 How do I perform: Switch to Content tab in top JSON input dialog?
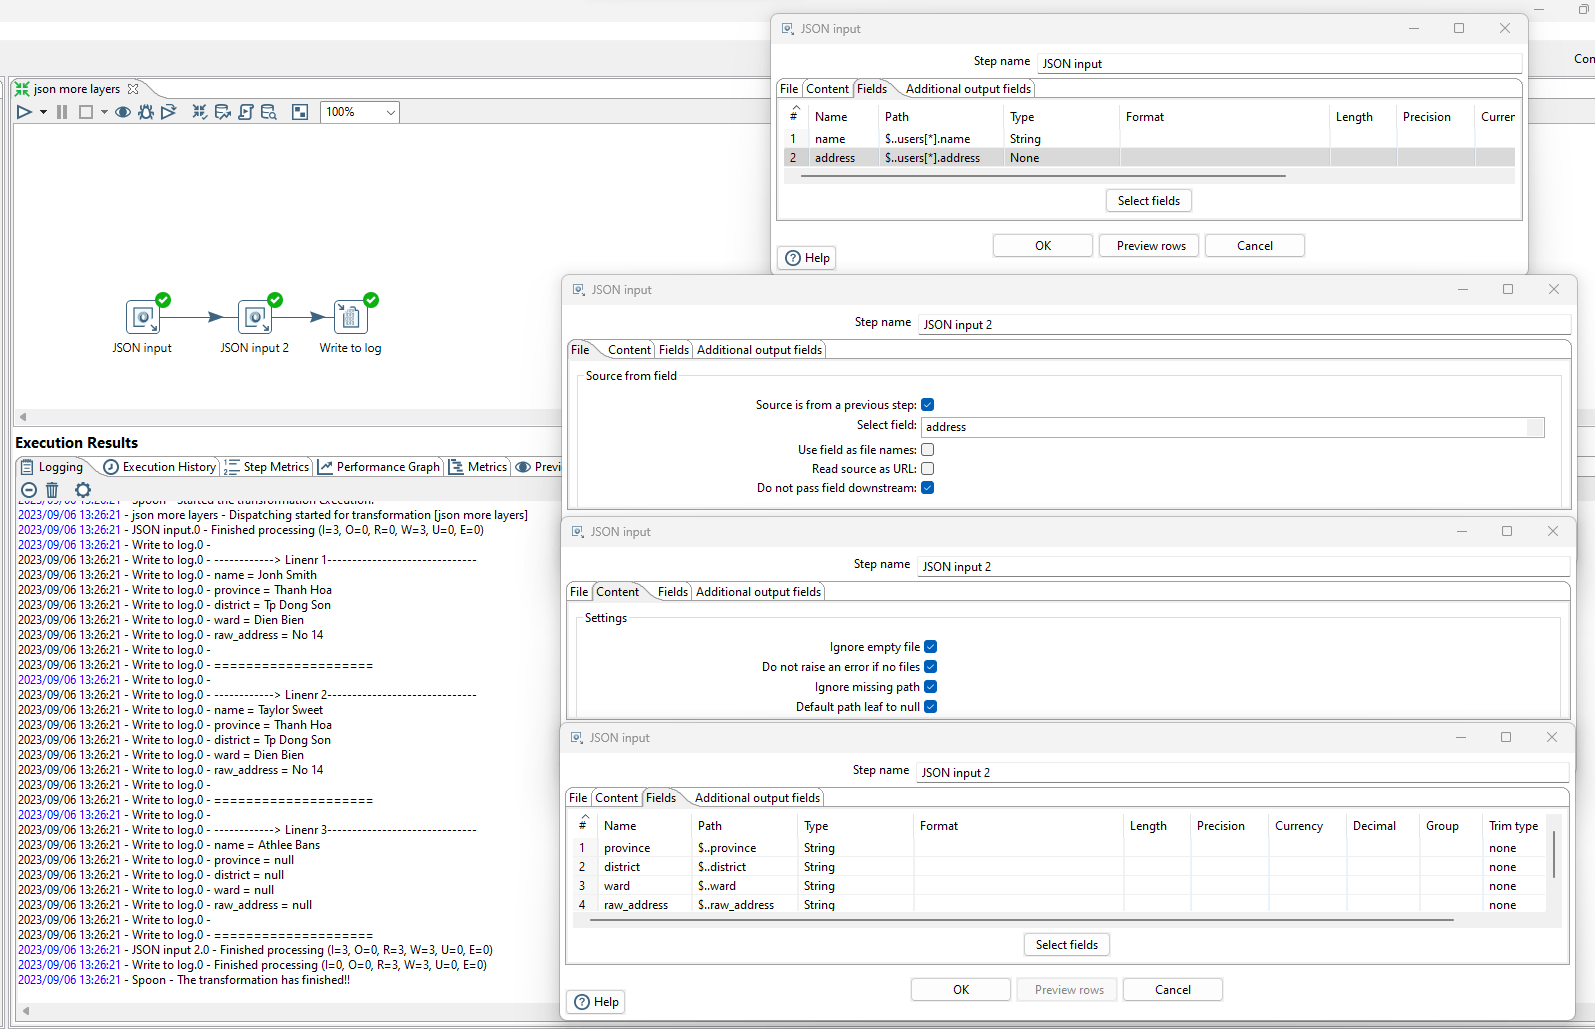[x=828, y=89]
